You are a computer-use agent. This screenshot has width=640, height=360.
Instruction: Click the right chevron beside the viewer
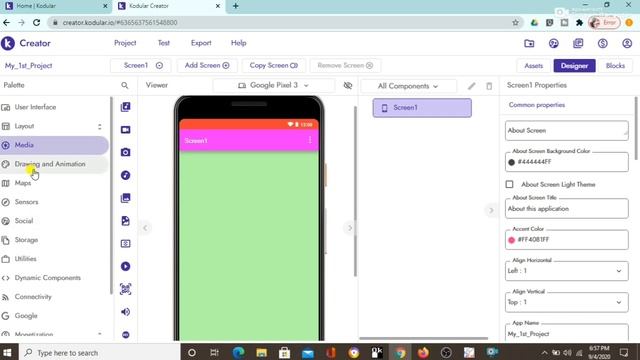point(350,228)
